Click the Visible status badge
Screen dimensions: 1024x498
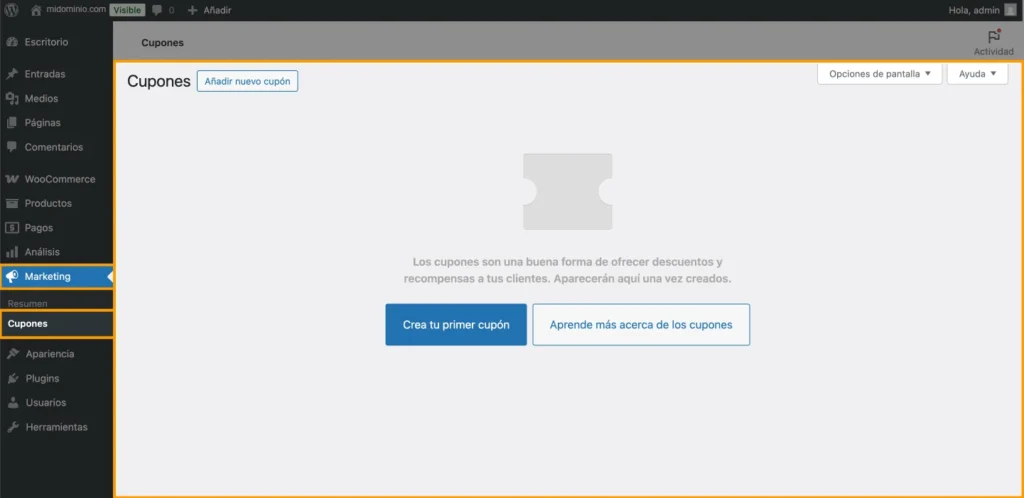[x=127, y=10]
